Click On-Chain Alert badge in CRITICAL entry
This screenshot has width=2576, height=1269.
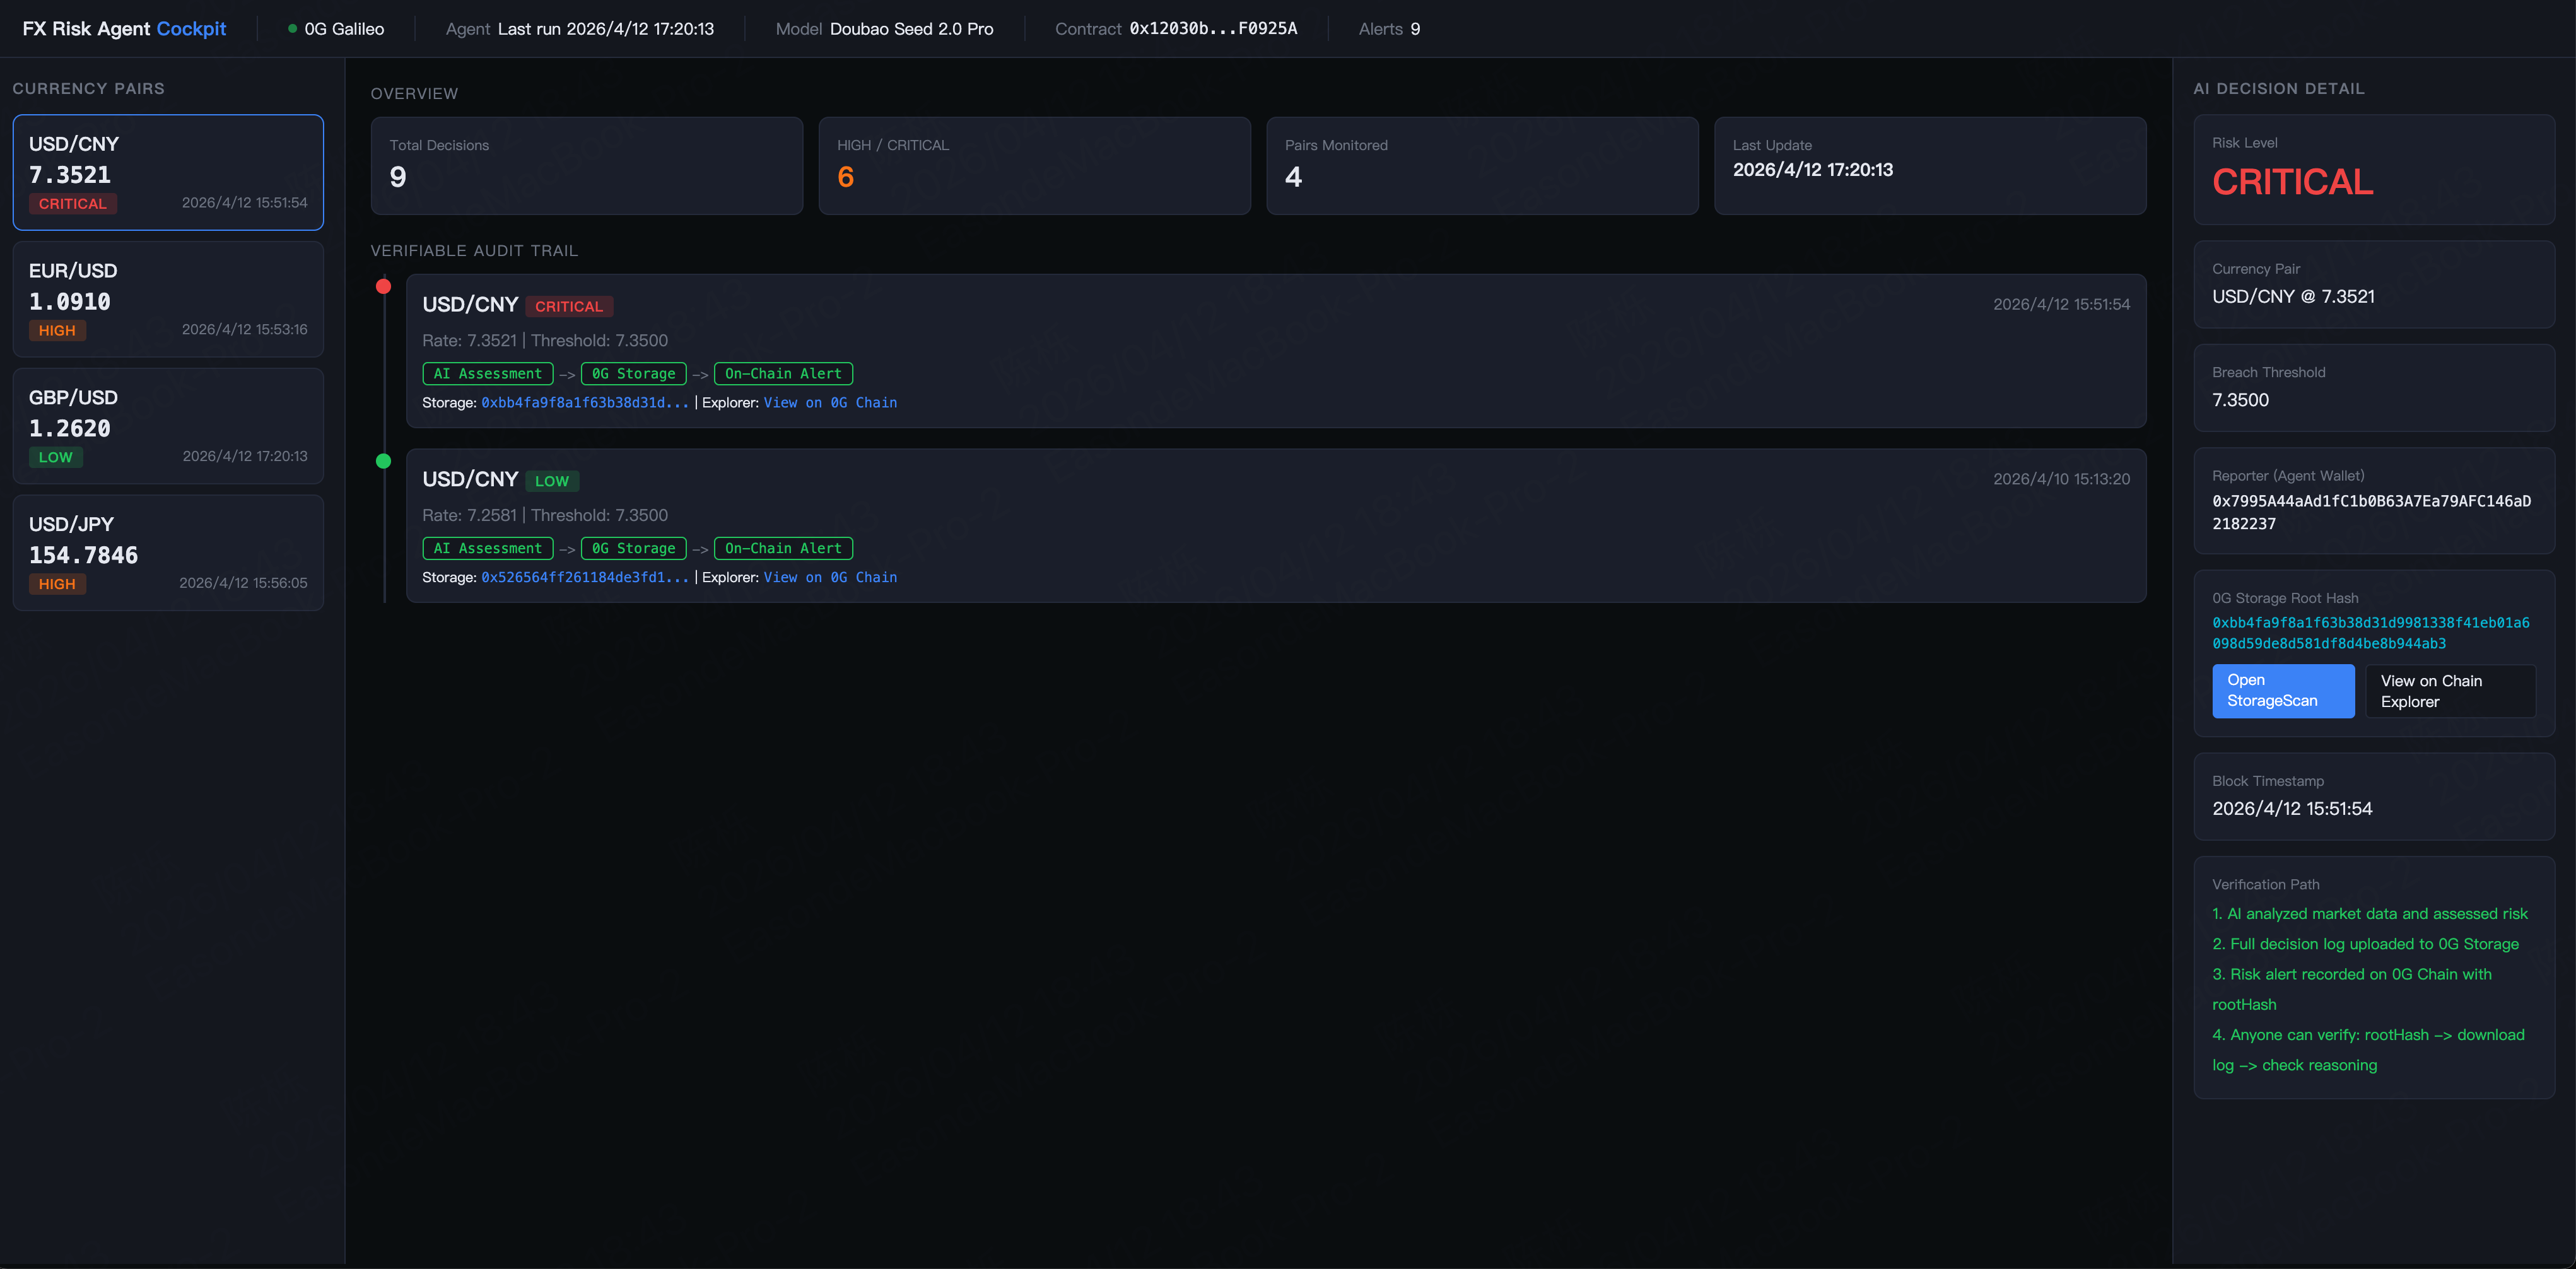click(x=783, y=374)
